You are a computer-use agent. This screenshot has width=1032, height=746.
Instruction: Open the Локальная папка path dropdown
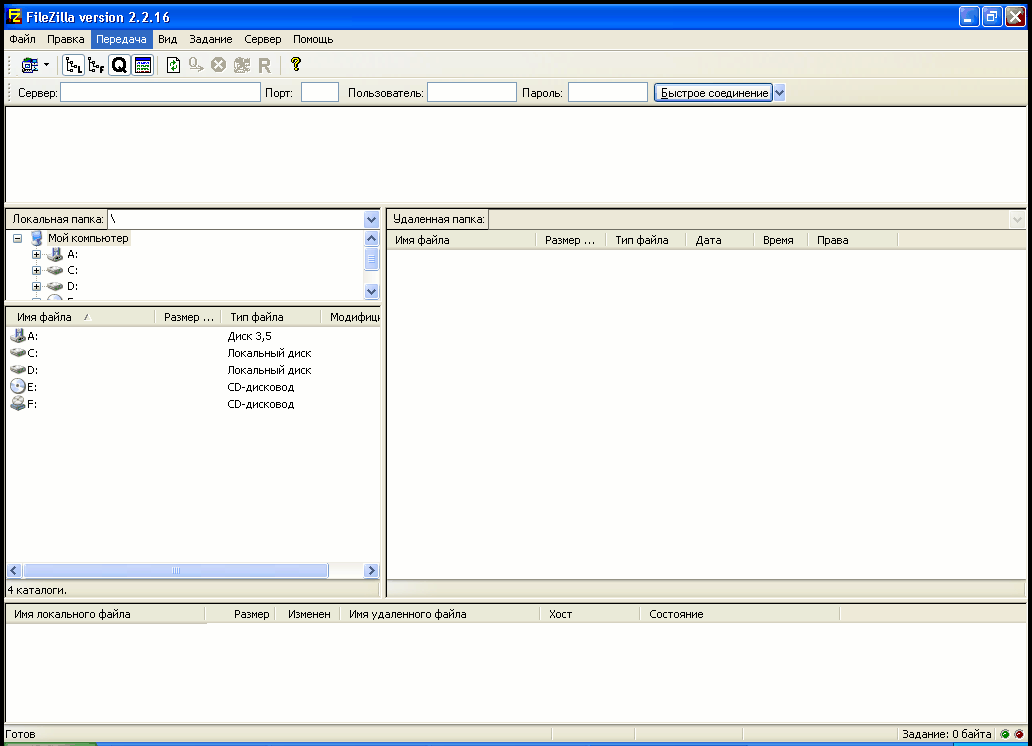click(x=371, y=219)
